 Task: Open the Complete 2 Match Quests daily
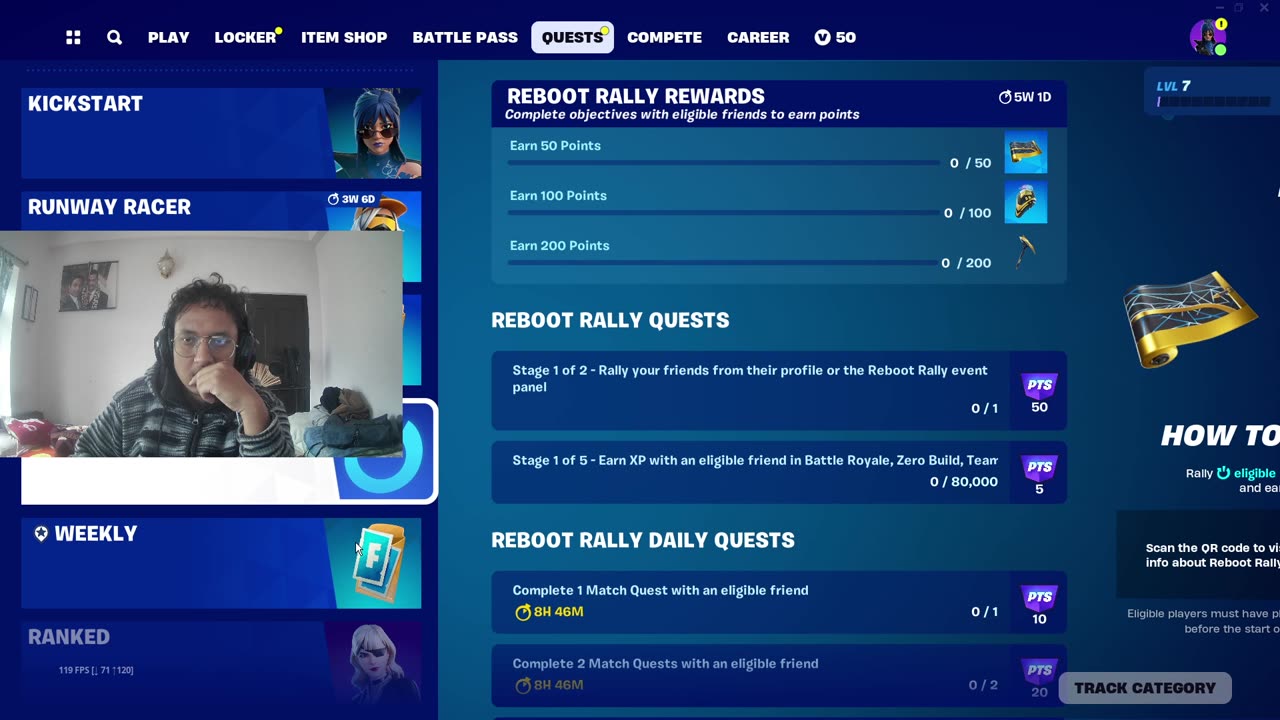click(x=779, y=675)
